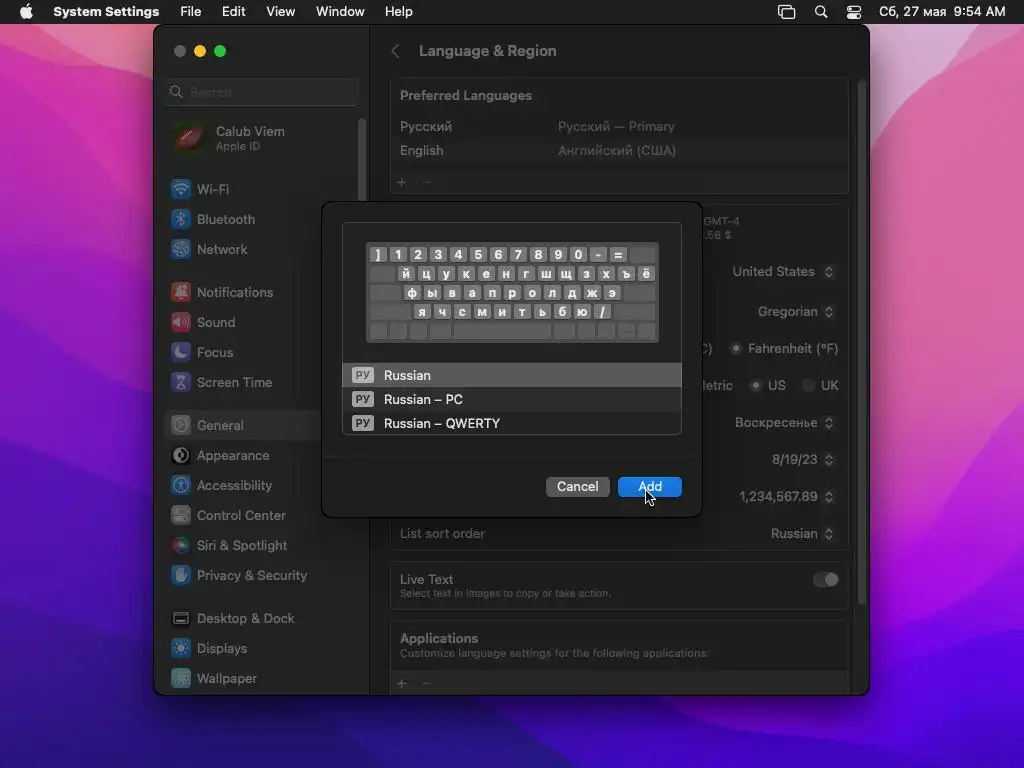
Task: Click the Sound speaker icon
Action: pos(181,322)
